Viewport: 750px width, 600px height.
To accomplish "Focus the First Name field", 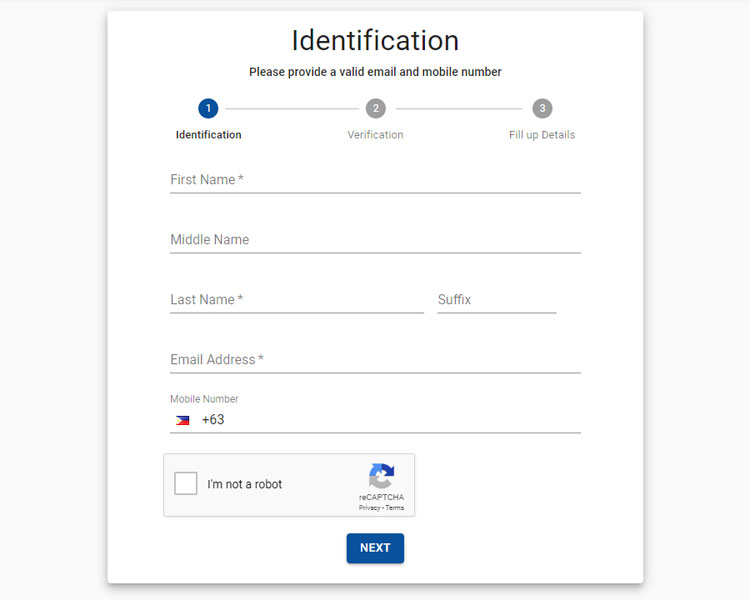I will point(375,180).
